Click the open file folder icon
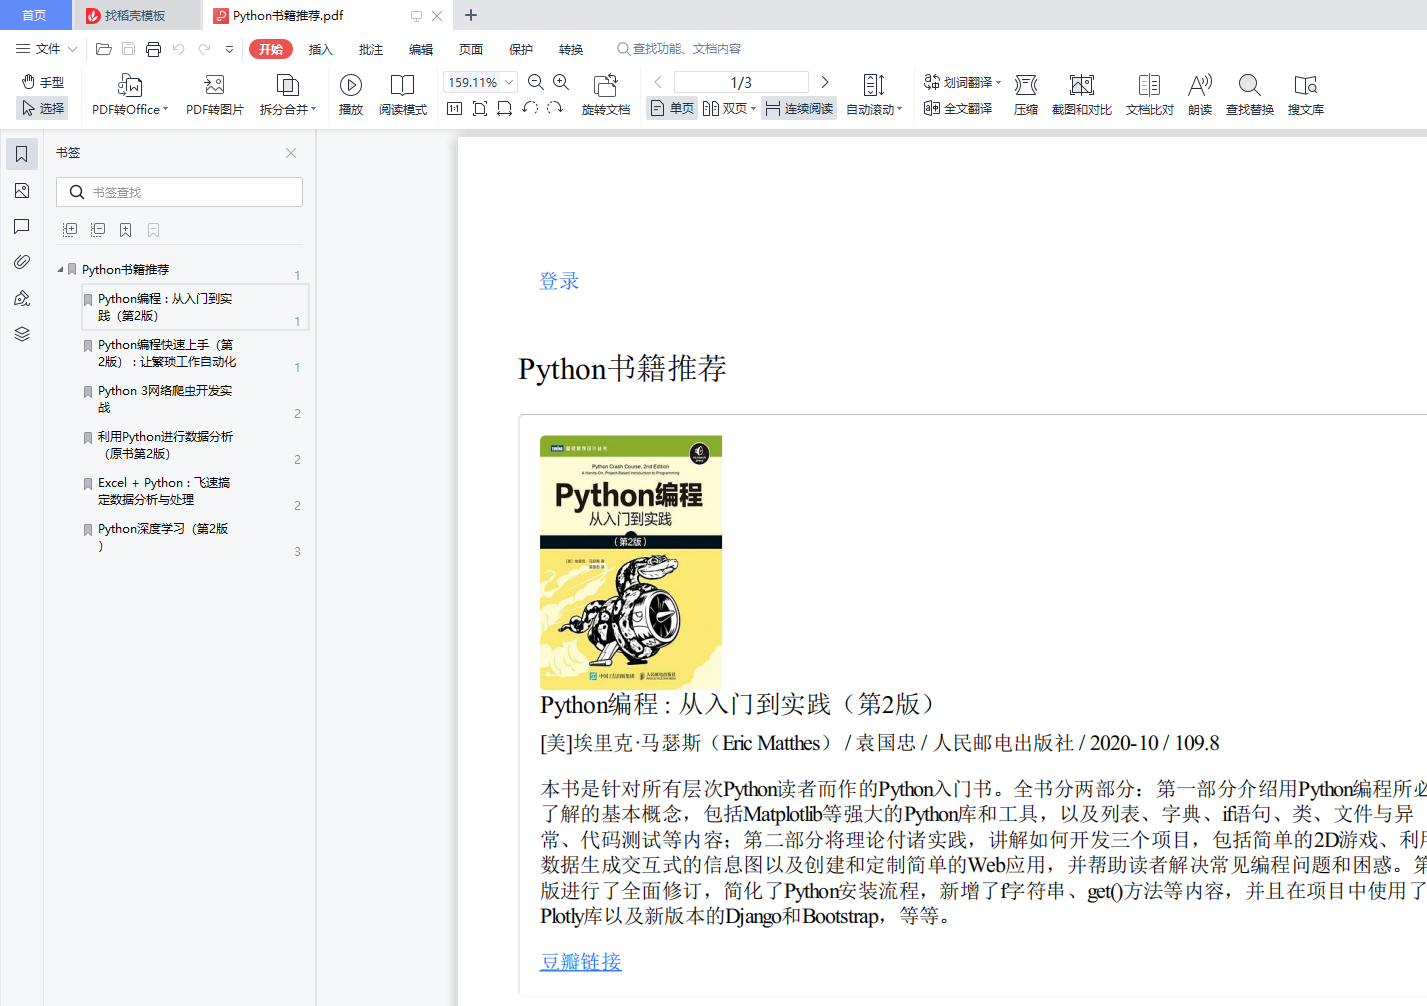The height and width of the screenshot is (1006, 1427). (103, 49)
